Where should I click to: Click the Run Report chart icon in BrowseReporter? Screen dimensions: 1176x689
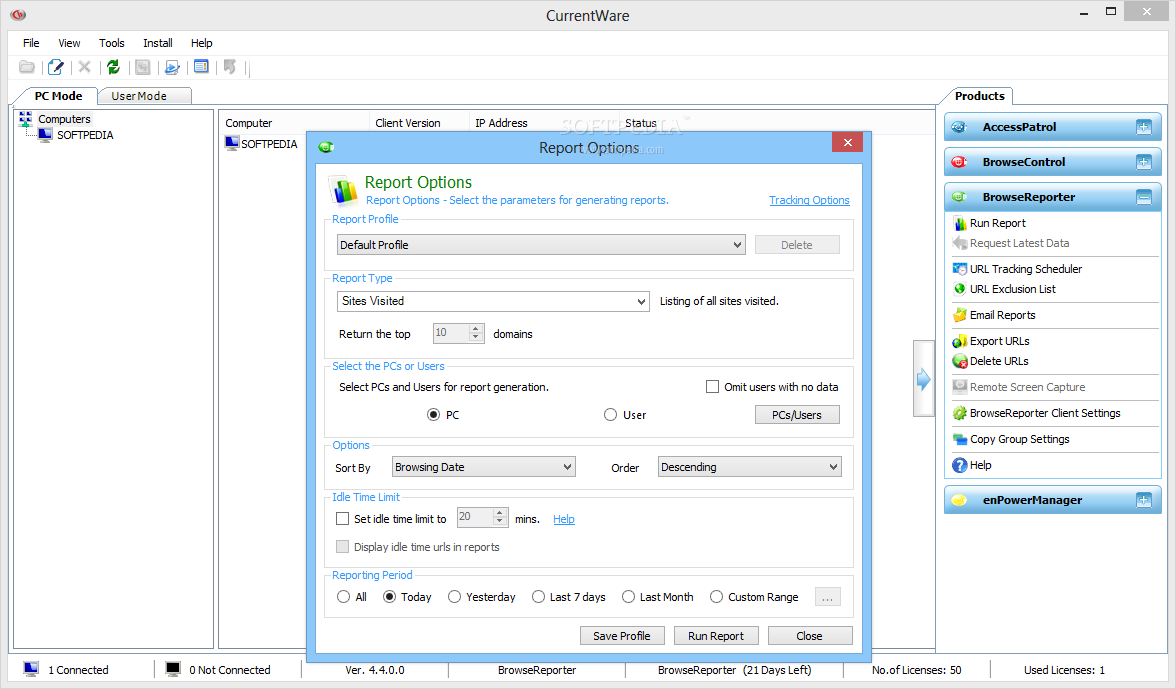click(x=960, y=223)
